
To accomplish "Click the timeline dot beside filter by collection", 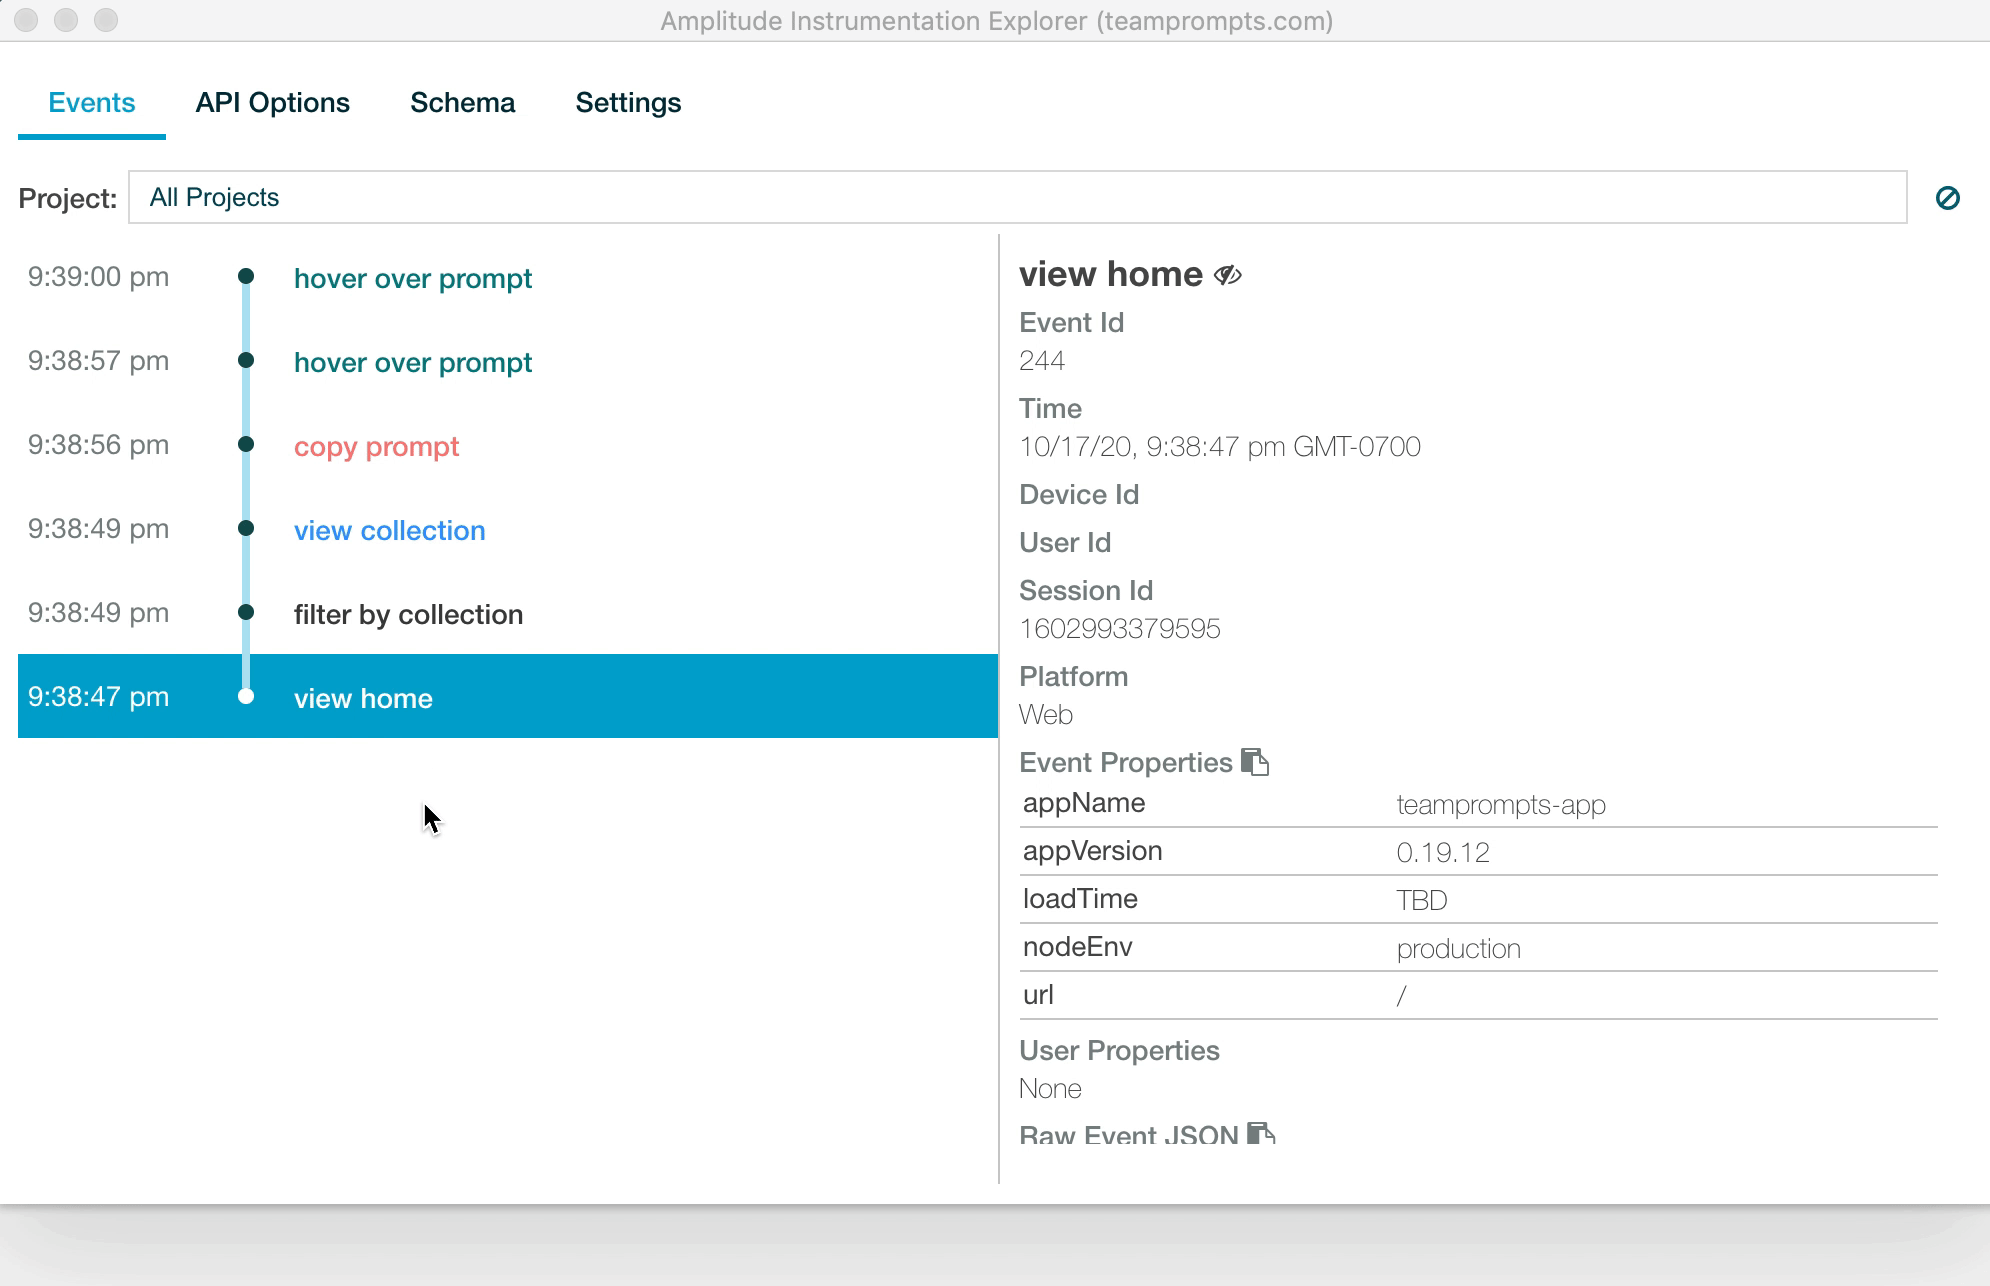I will 246,612.
